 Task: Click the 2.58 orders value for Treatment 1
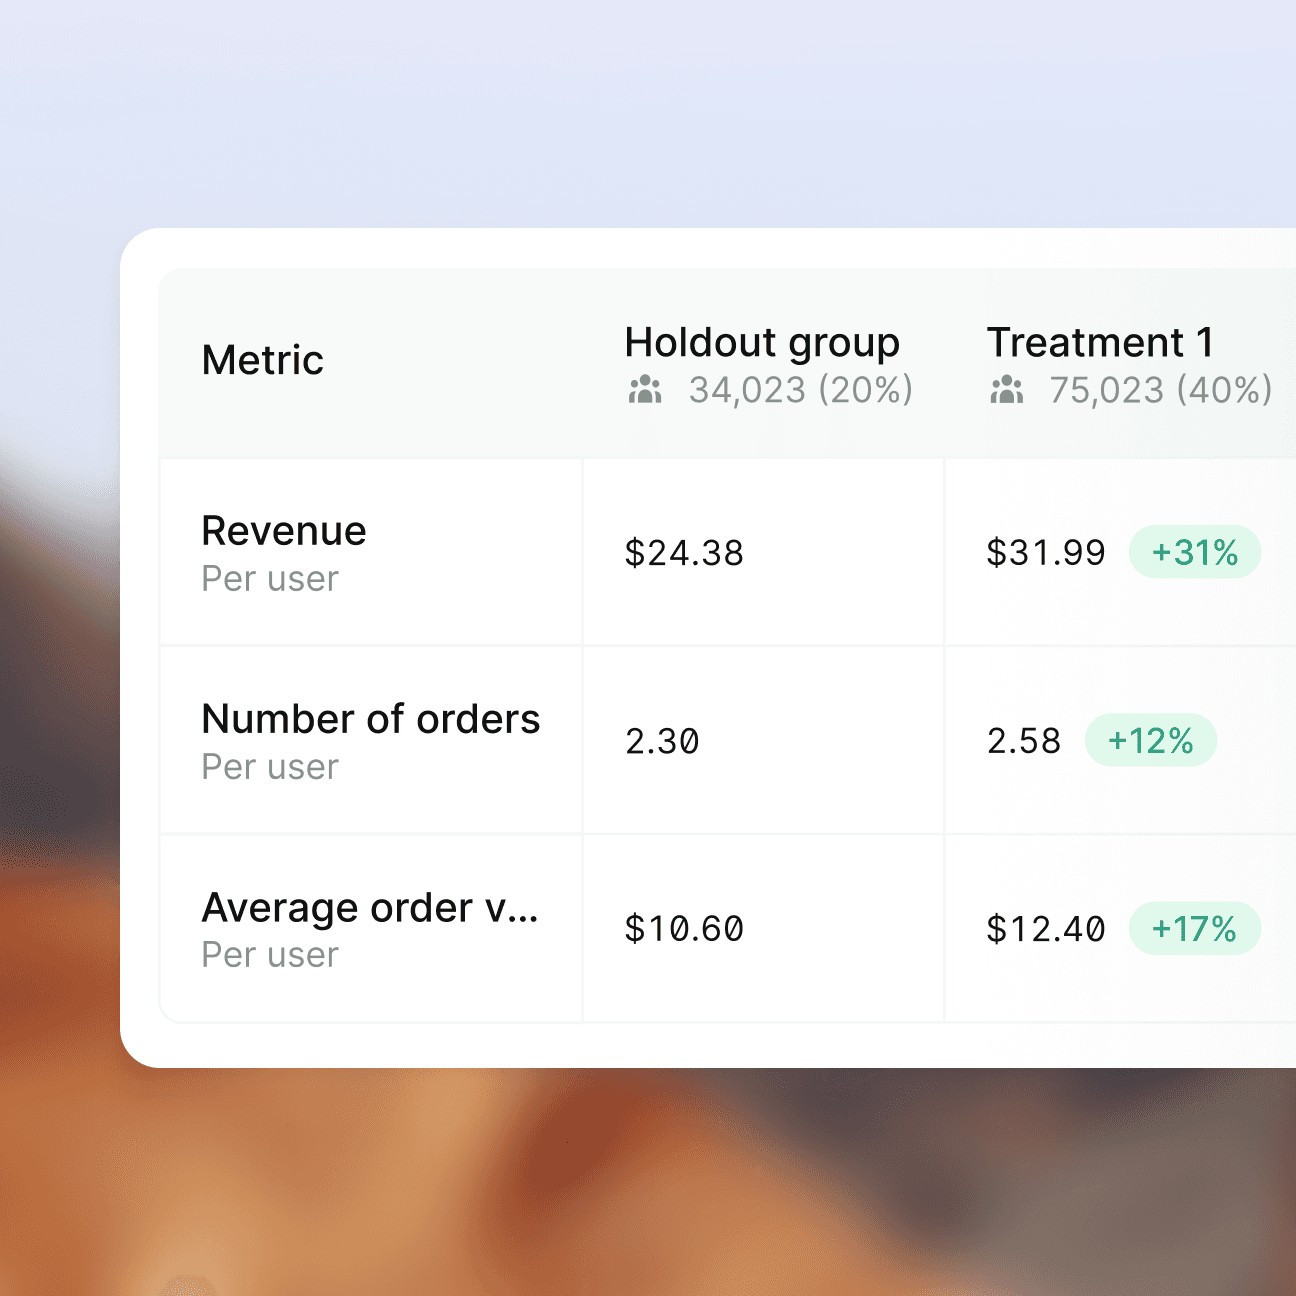click(1023, 741)
